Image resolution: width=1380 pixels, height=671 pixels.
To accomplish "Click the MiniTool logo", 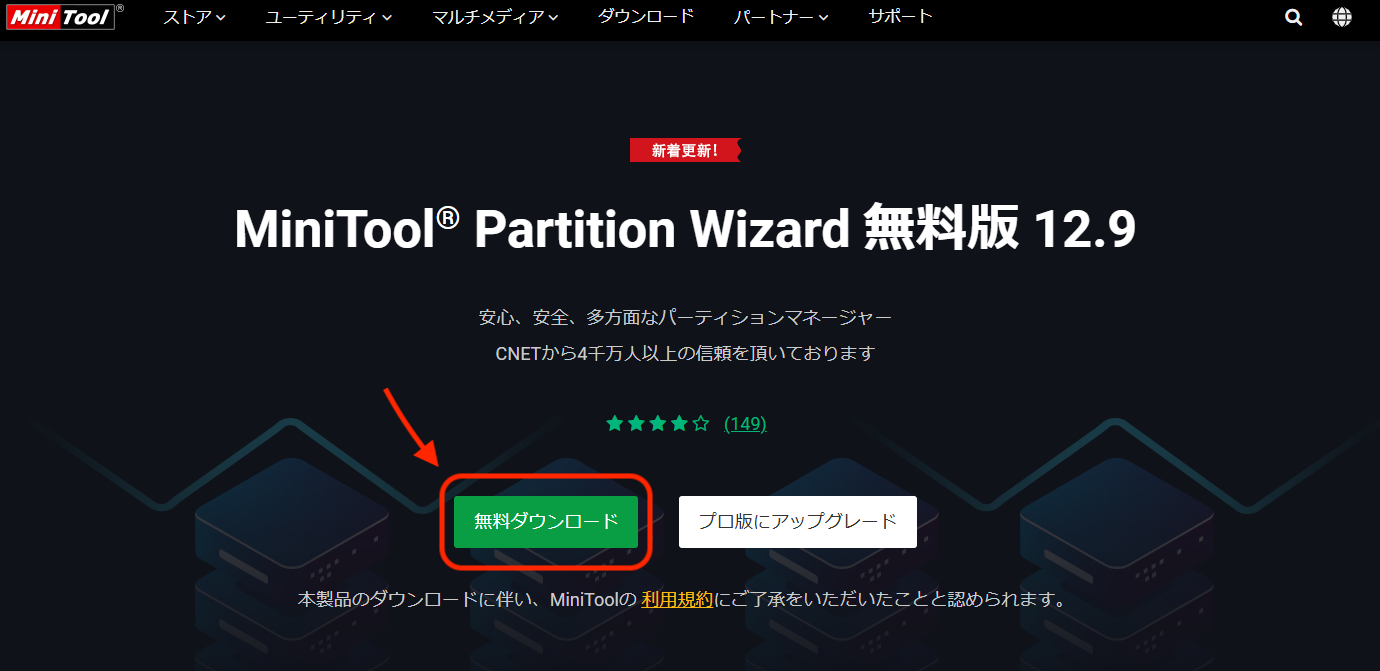I will 58,16.
